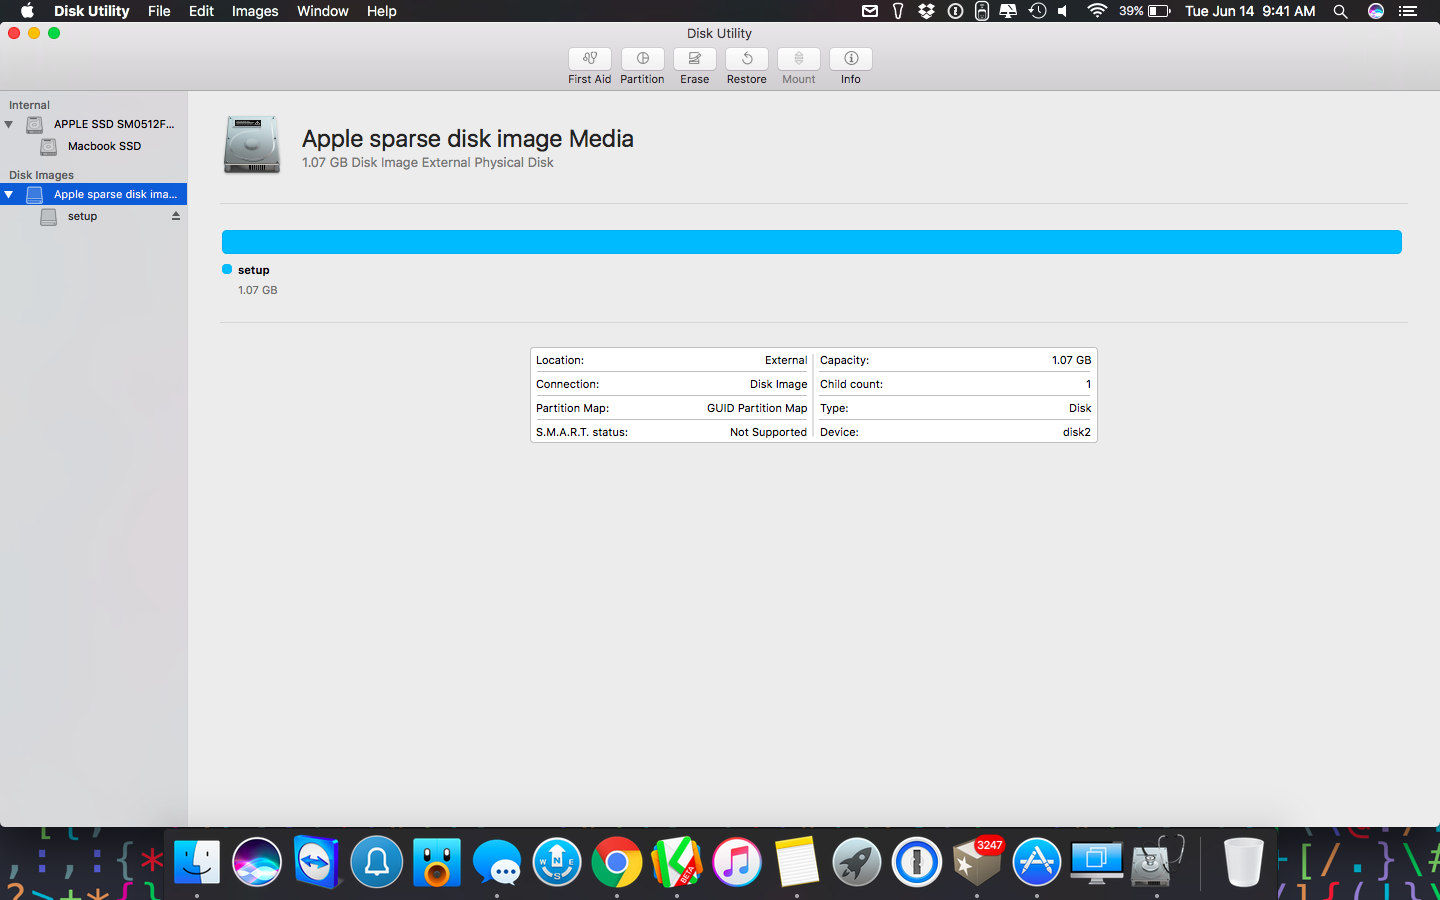Open the Info toolbar button
The height and width of the screenshot is (900, 1440).
point(851,59)
